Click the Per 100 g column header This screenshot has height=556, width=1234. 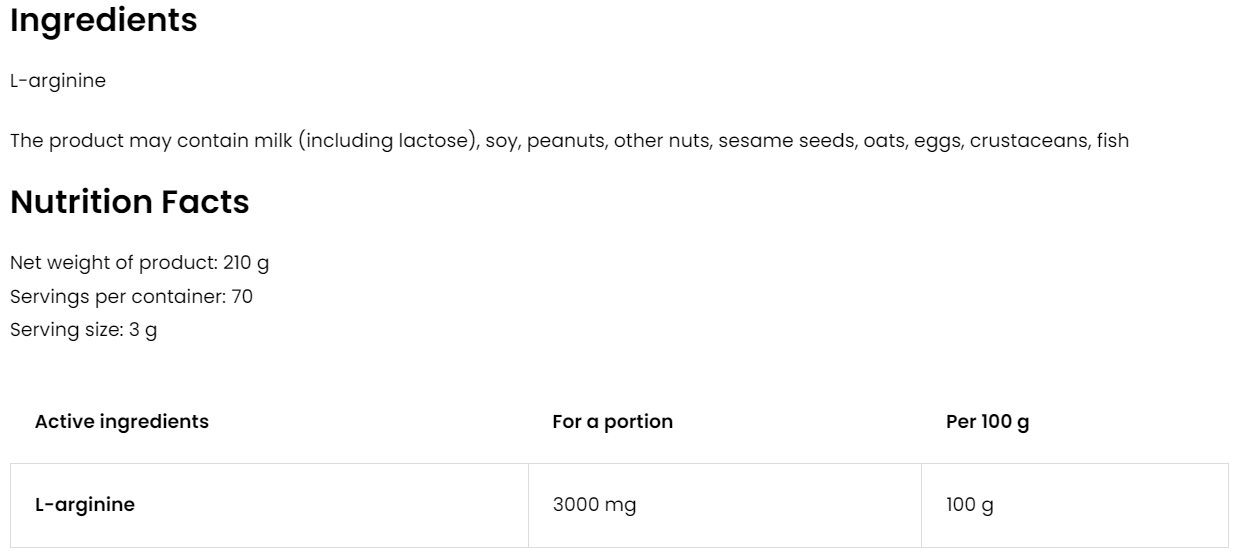click(987, 422)
